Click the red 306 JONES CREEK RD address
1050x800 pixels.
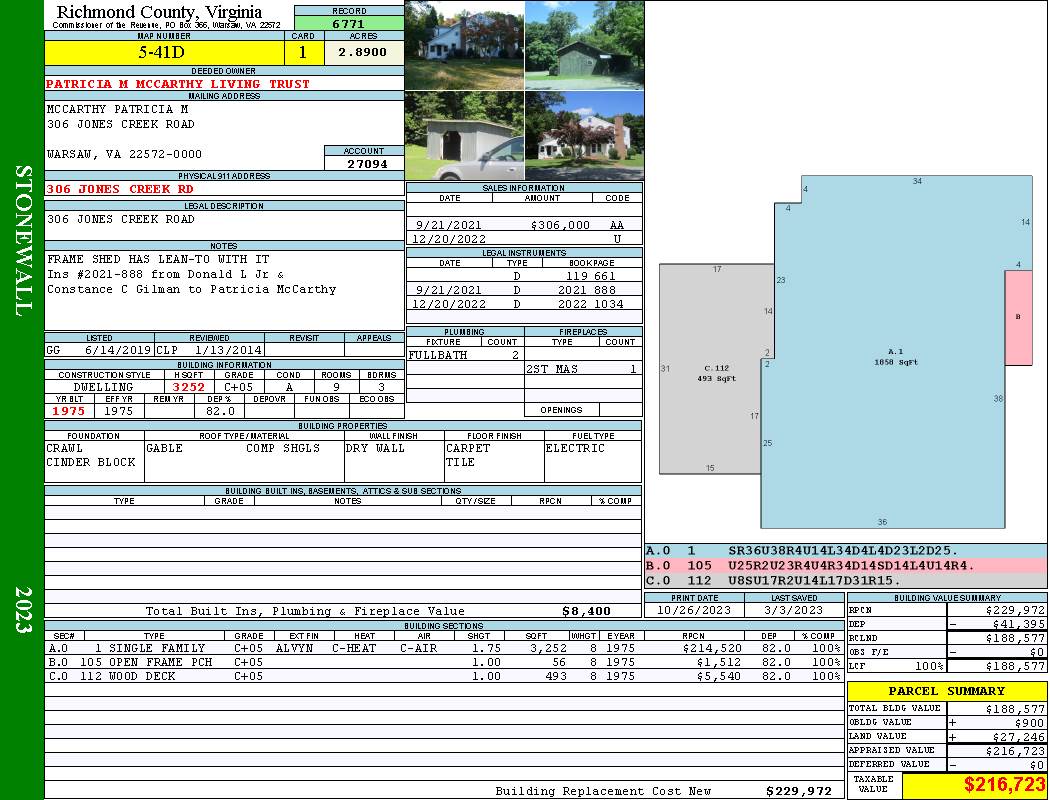120,189
